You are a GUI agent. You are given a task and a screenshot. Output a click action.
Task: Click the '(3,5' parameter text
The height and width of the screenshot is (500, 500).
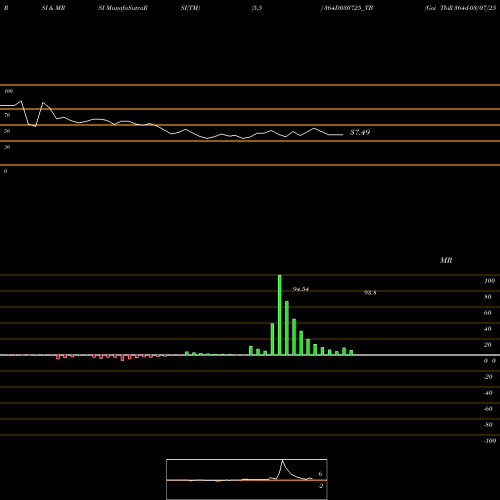257,8
